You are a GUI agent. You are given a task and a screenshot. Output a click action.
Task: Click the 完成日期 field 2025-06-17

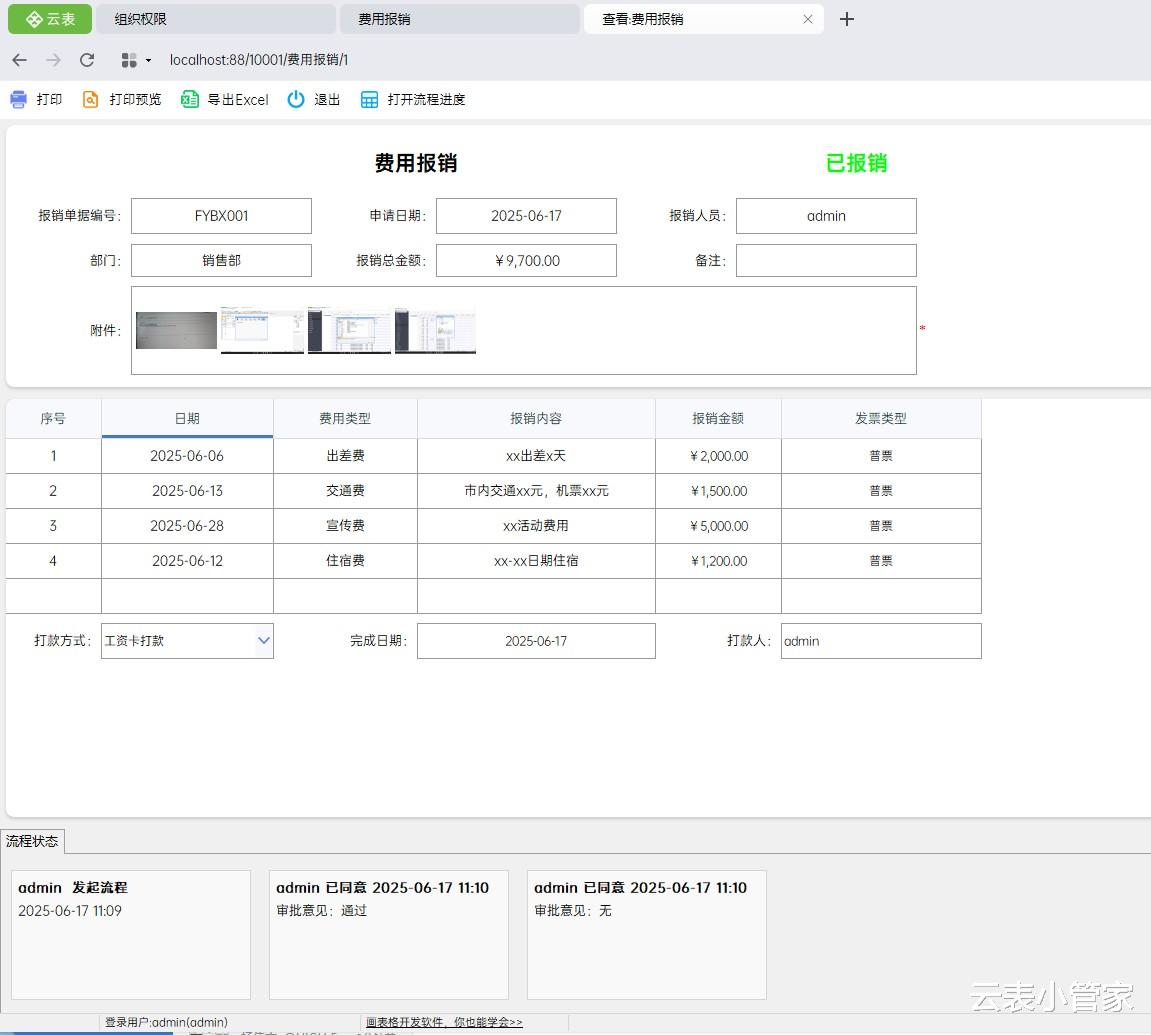[x=536, y=641]
